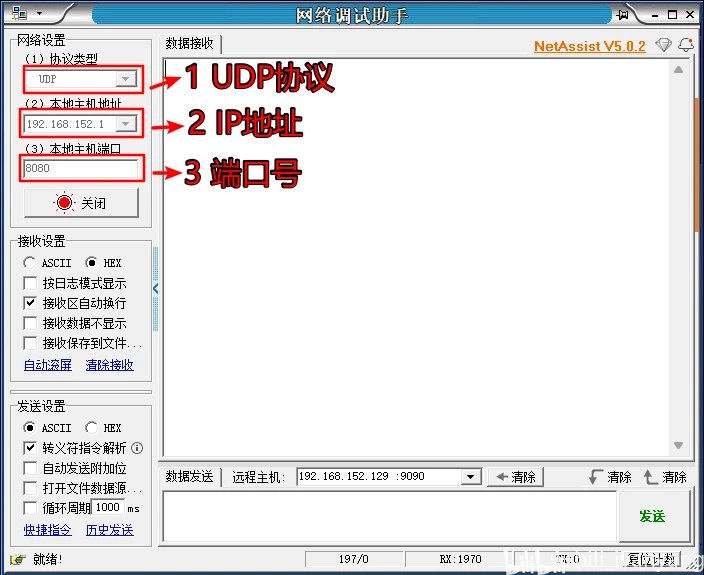Switch to the 数据接收 tab
The width and height of the screenshot is (704, 575).
tap(189, 44)
